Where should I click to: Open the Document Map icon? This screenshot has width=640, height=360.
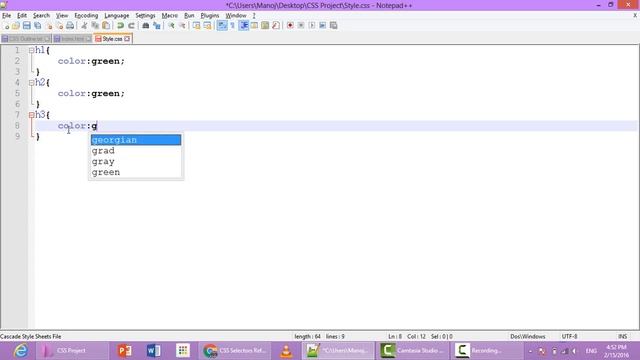pos(265,26)
